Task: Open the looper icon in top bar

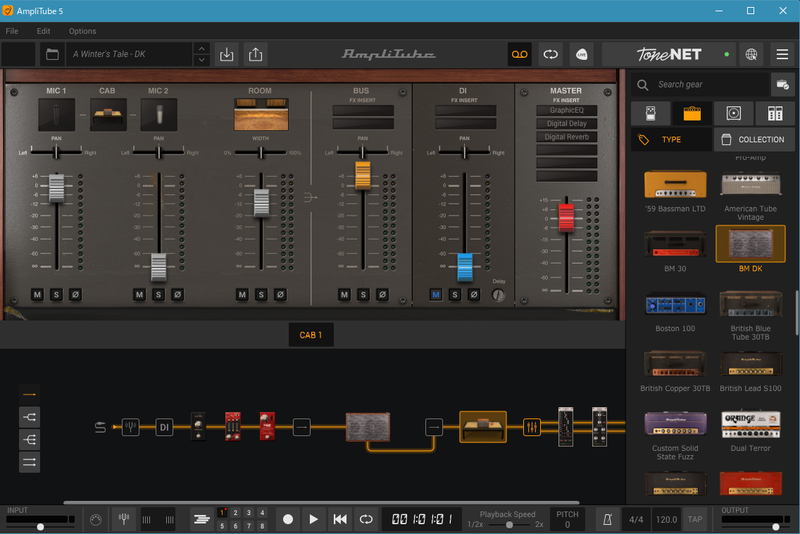Action: 551,54
